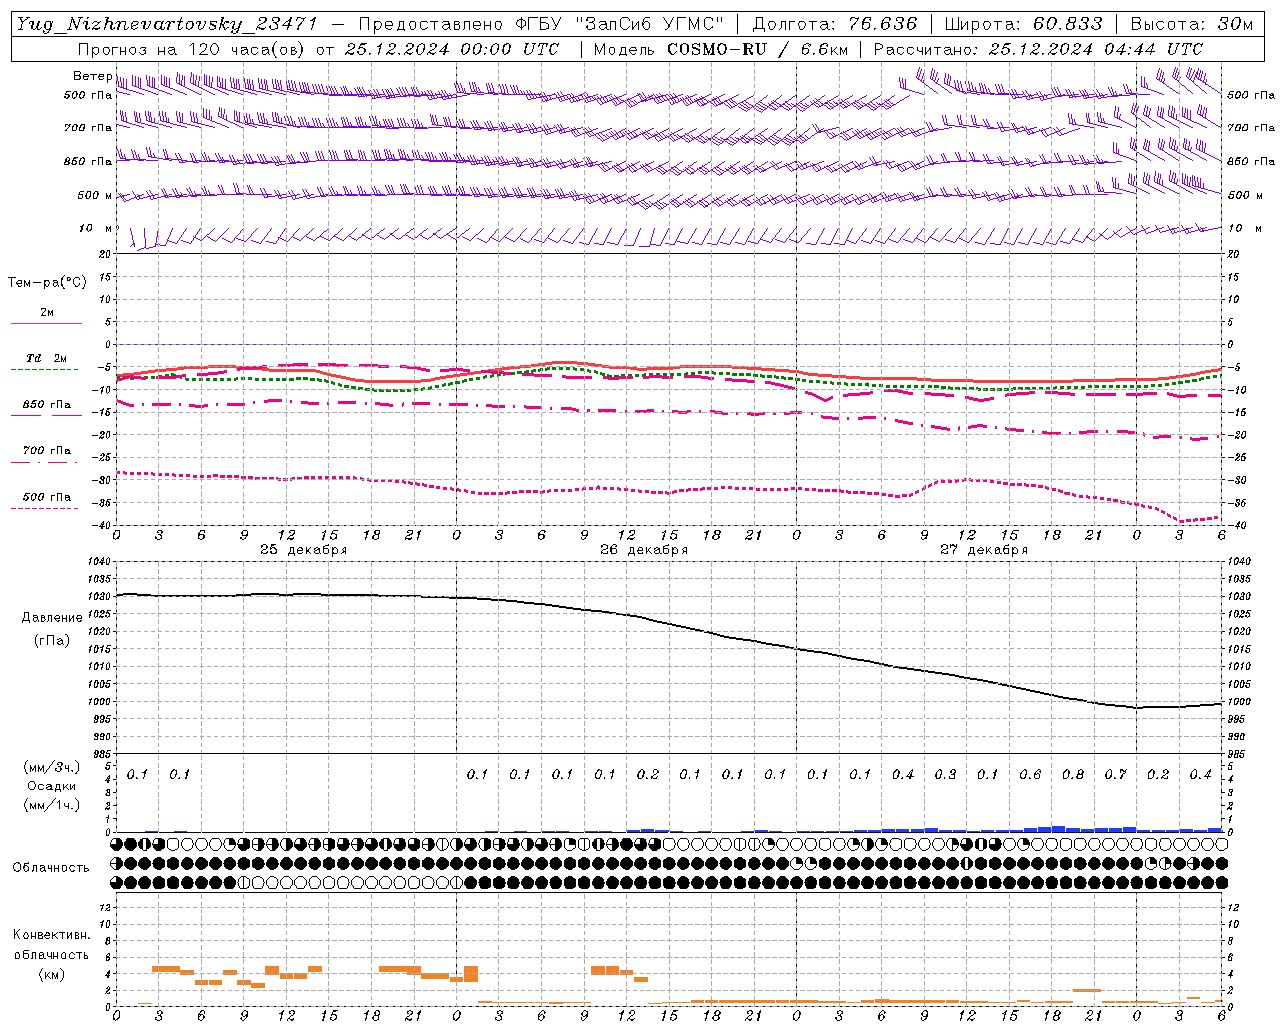Screen dimensions: 1280x1024
Task: Select the 'Высота: 30м' header field
Action: 1191,24
